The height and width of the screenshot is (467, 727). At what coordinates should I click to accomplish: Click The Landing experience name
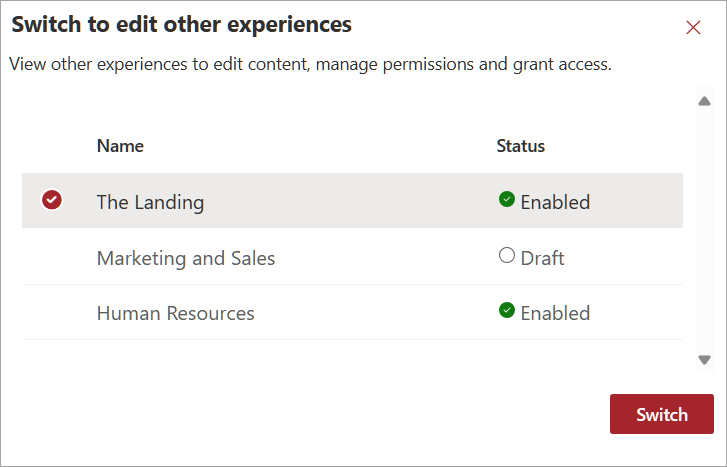point(150,202)
